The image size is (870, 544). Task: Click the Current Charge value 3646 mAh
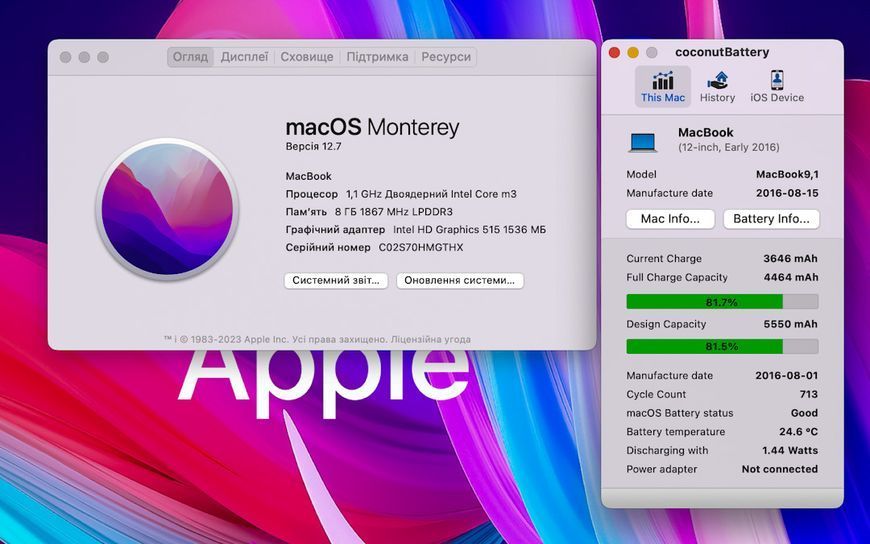point(790,259)
